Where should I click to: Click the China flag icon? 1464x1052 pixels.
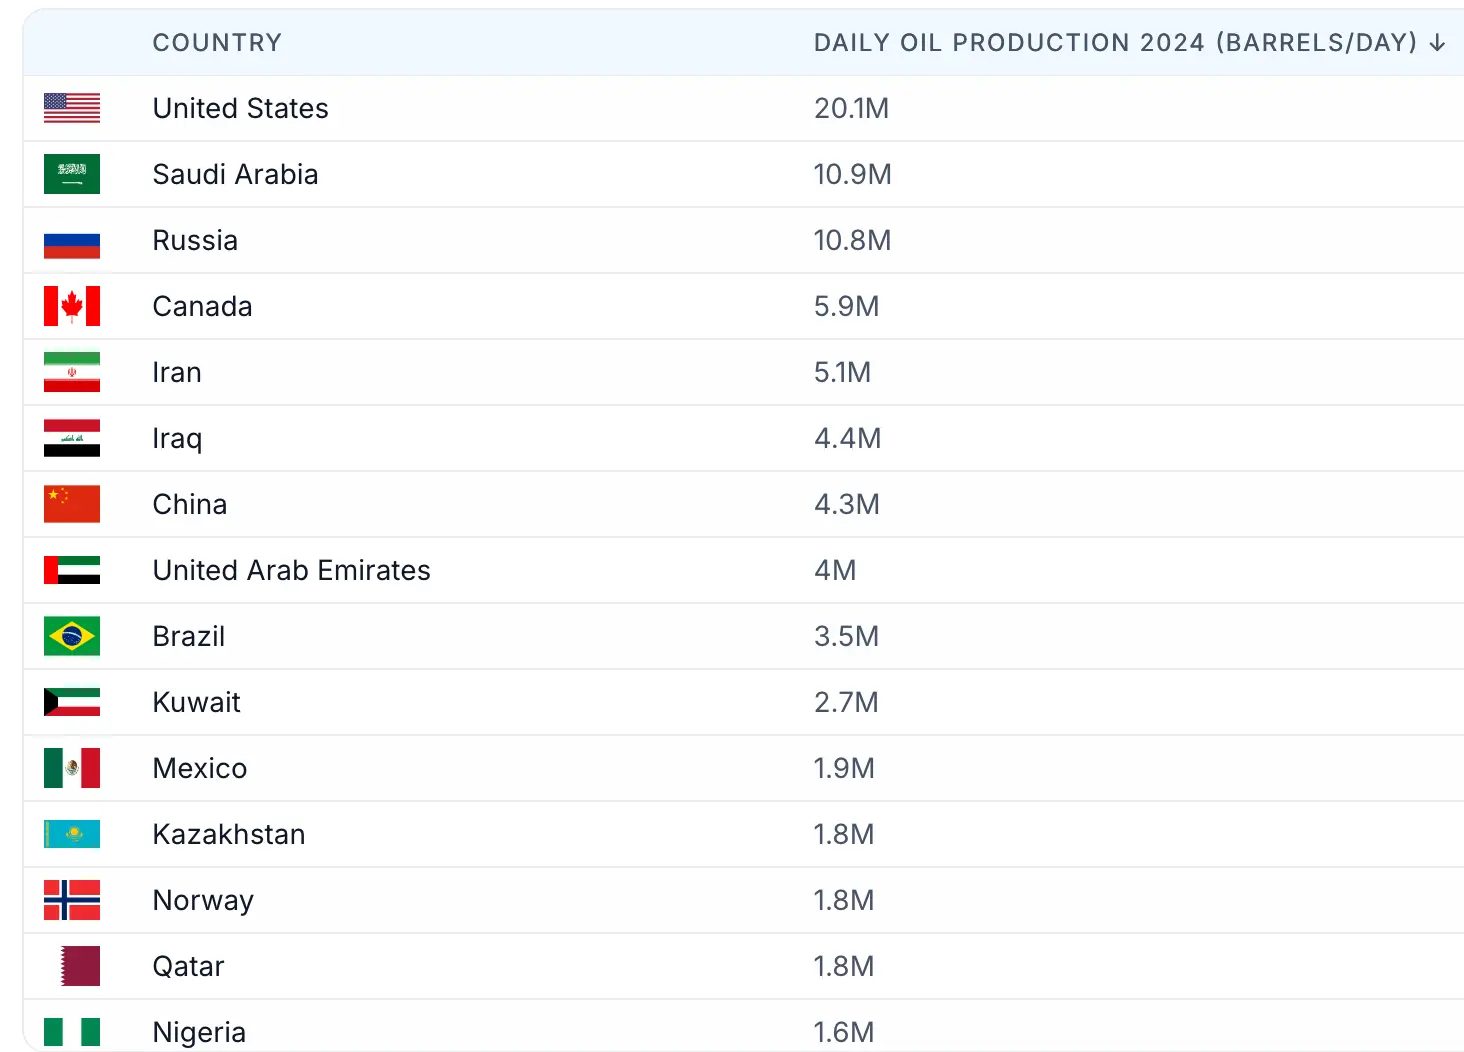click(72, 504)
